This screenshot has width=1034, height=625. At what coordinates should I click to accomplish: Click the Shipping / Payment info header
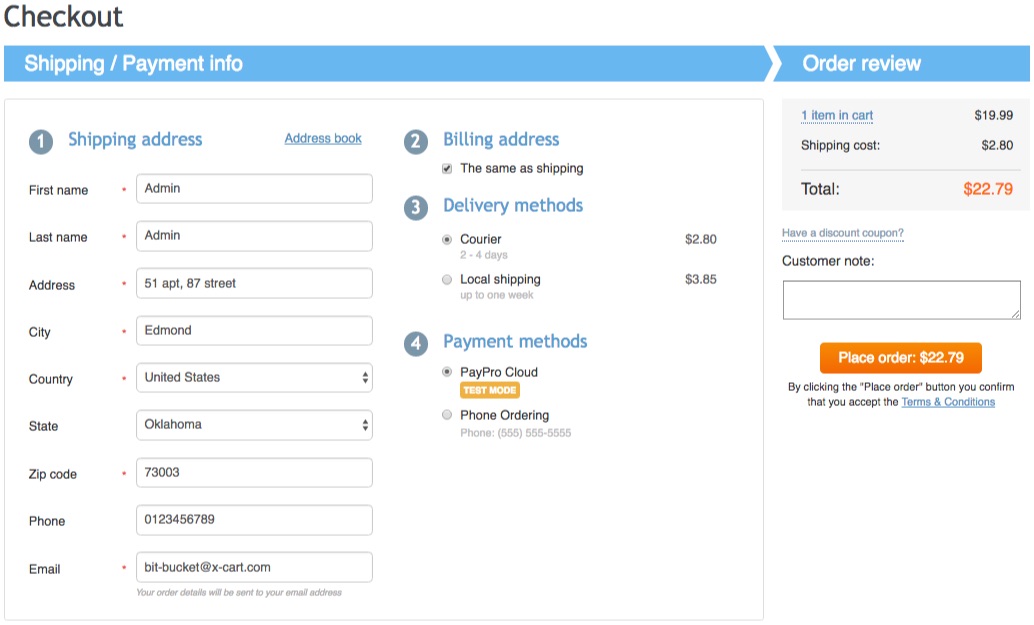[x=137, y=63]
